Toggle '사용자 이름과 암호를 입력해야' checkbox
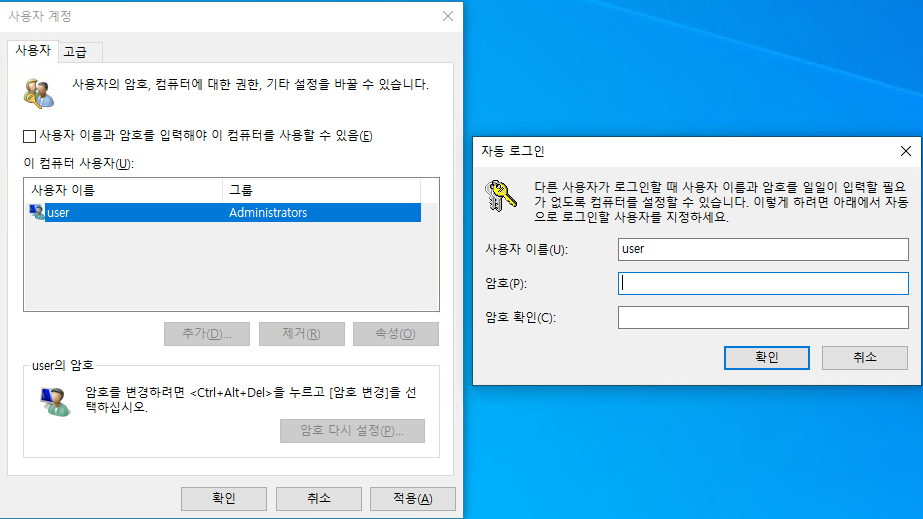The width and height of the screenshot is (923, 519). click(x=29, y=136)
